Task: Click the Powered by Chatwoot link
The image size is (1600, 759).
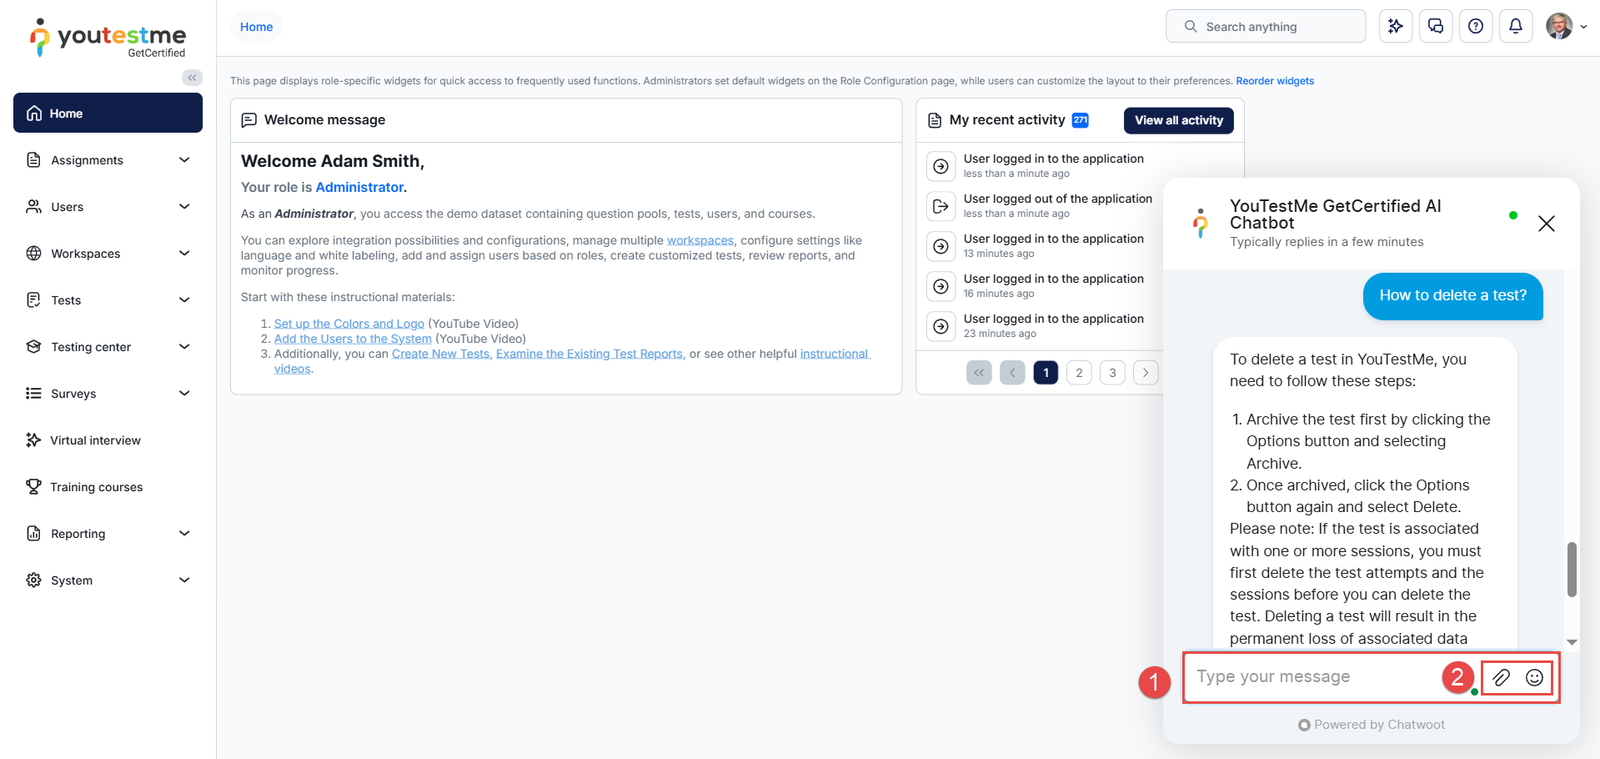Action: [x=1371, y=725]
